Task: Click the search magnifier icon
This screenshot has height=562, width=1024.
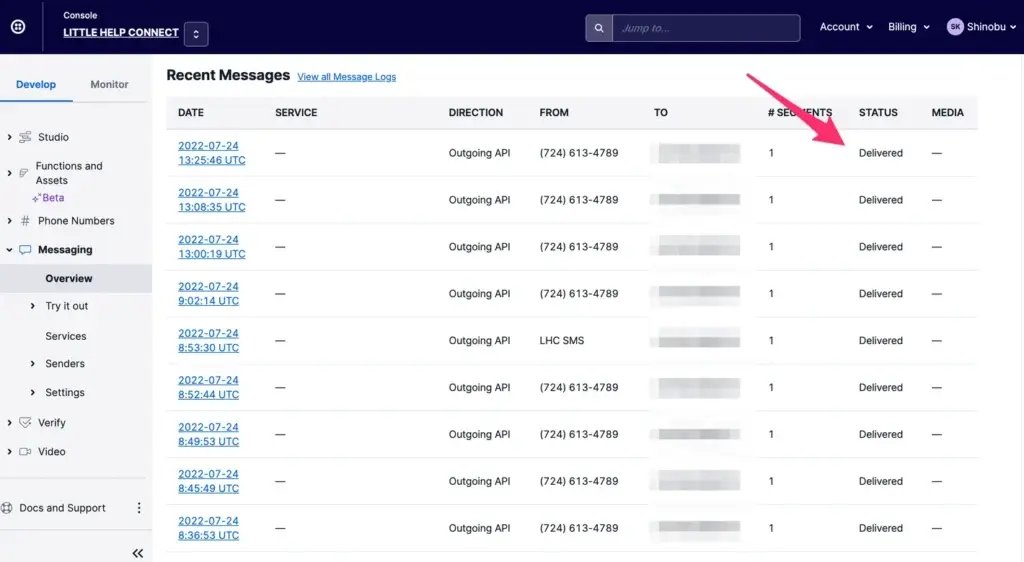Action: pos(598,28)
